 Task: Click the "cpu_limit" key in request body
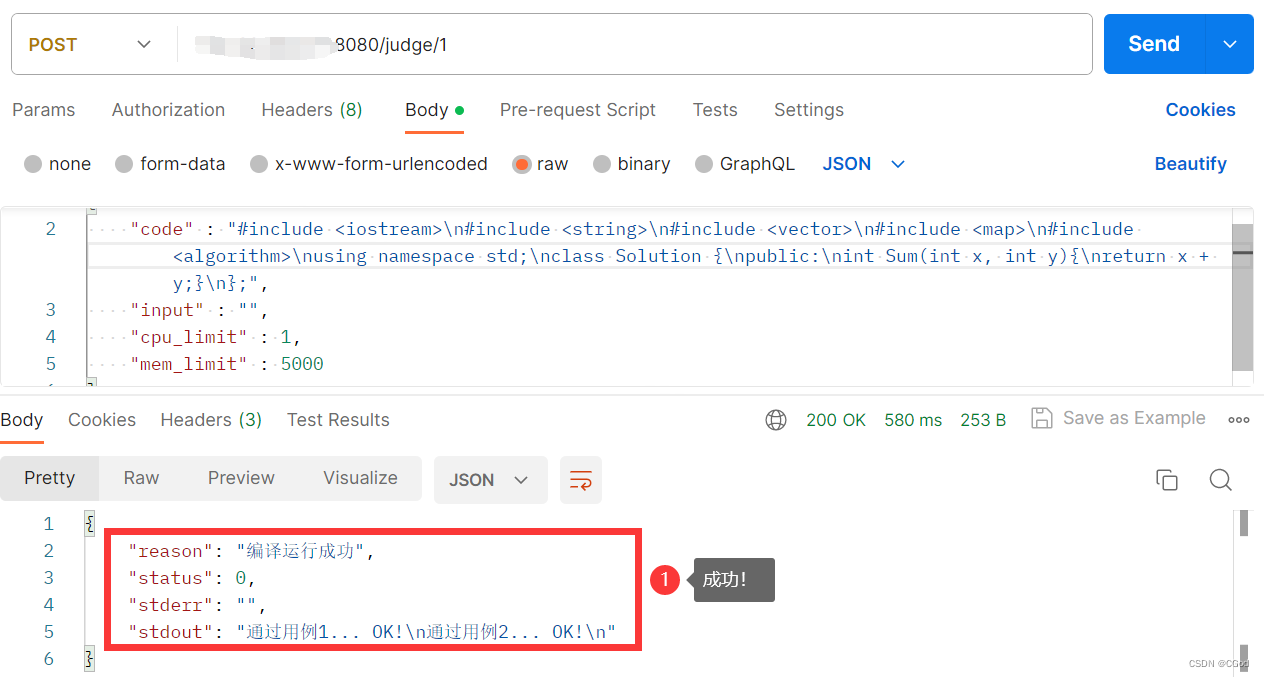tap(188, 337)
